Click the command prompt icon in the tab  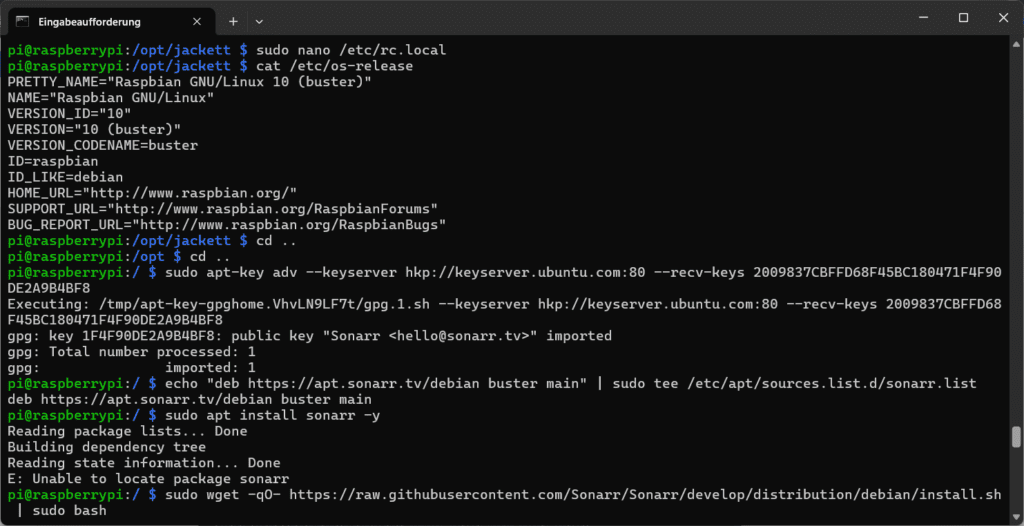tap(22, 22)
